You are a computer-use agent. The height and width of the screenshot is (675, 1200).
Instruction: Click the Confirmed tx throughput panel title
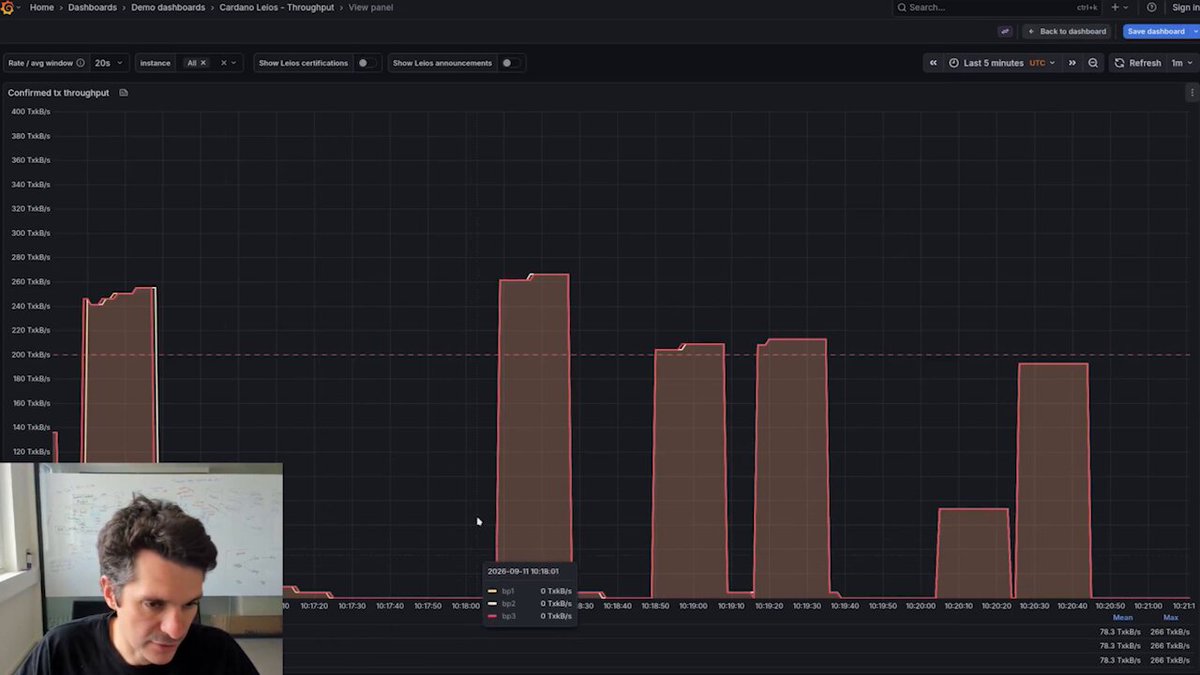(x=58, y=93)
